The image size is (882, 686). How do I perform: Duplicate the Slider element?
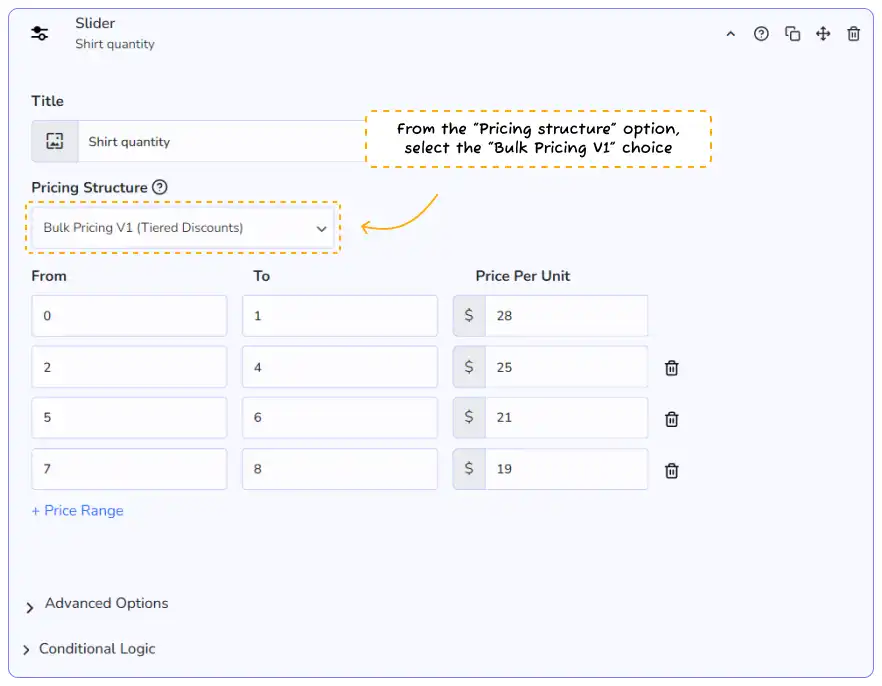pos(792,34)
